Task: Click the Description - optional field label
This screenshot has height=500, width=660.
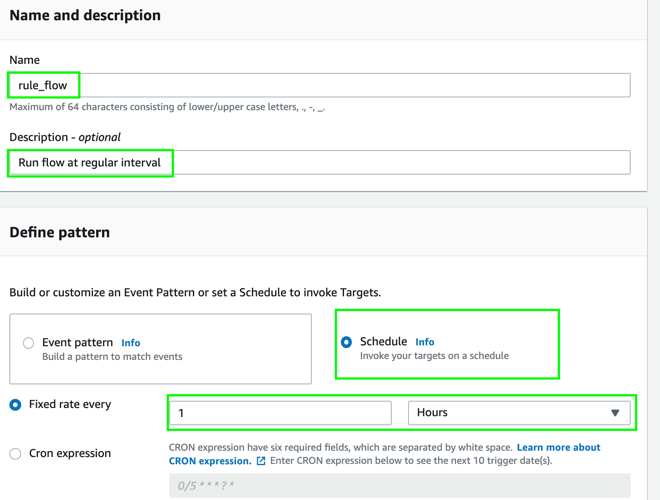Action: pos(65,137)
